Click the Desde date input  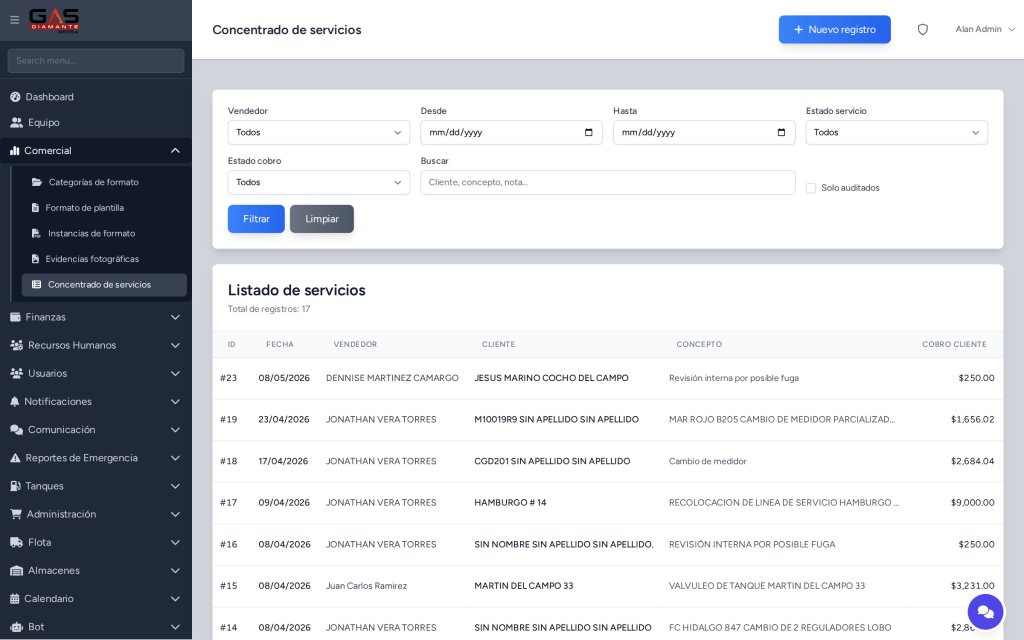click(511, 133)
